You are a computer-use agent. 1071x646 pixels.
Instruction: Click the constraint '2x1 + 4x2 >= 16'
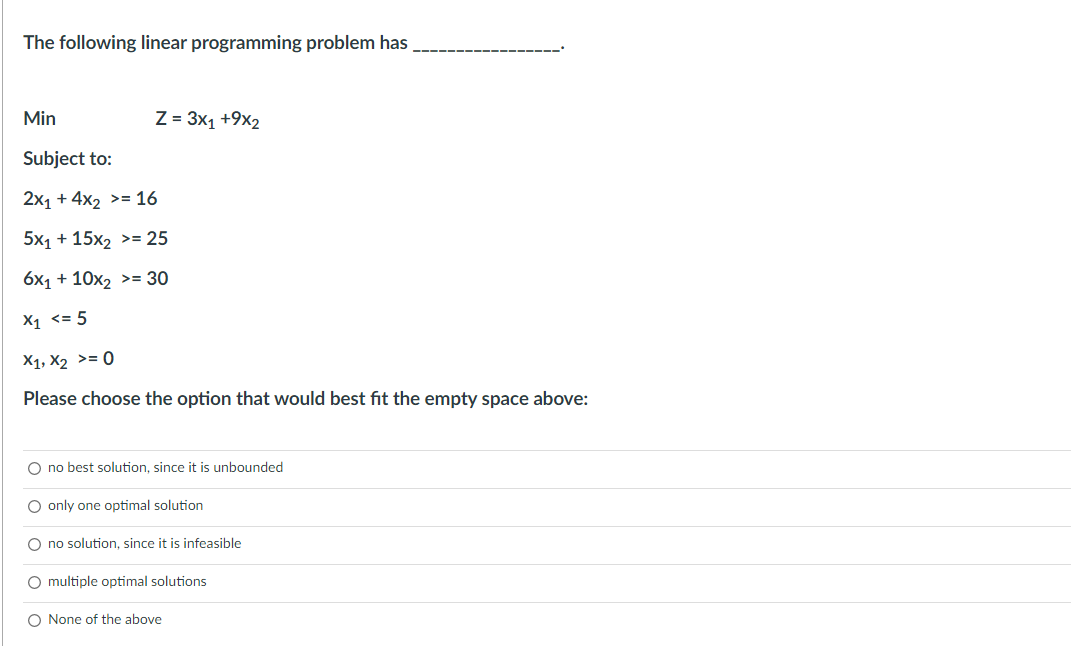[x=90, y=198]
